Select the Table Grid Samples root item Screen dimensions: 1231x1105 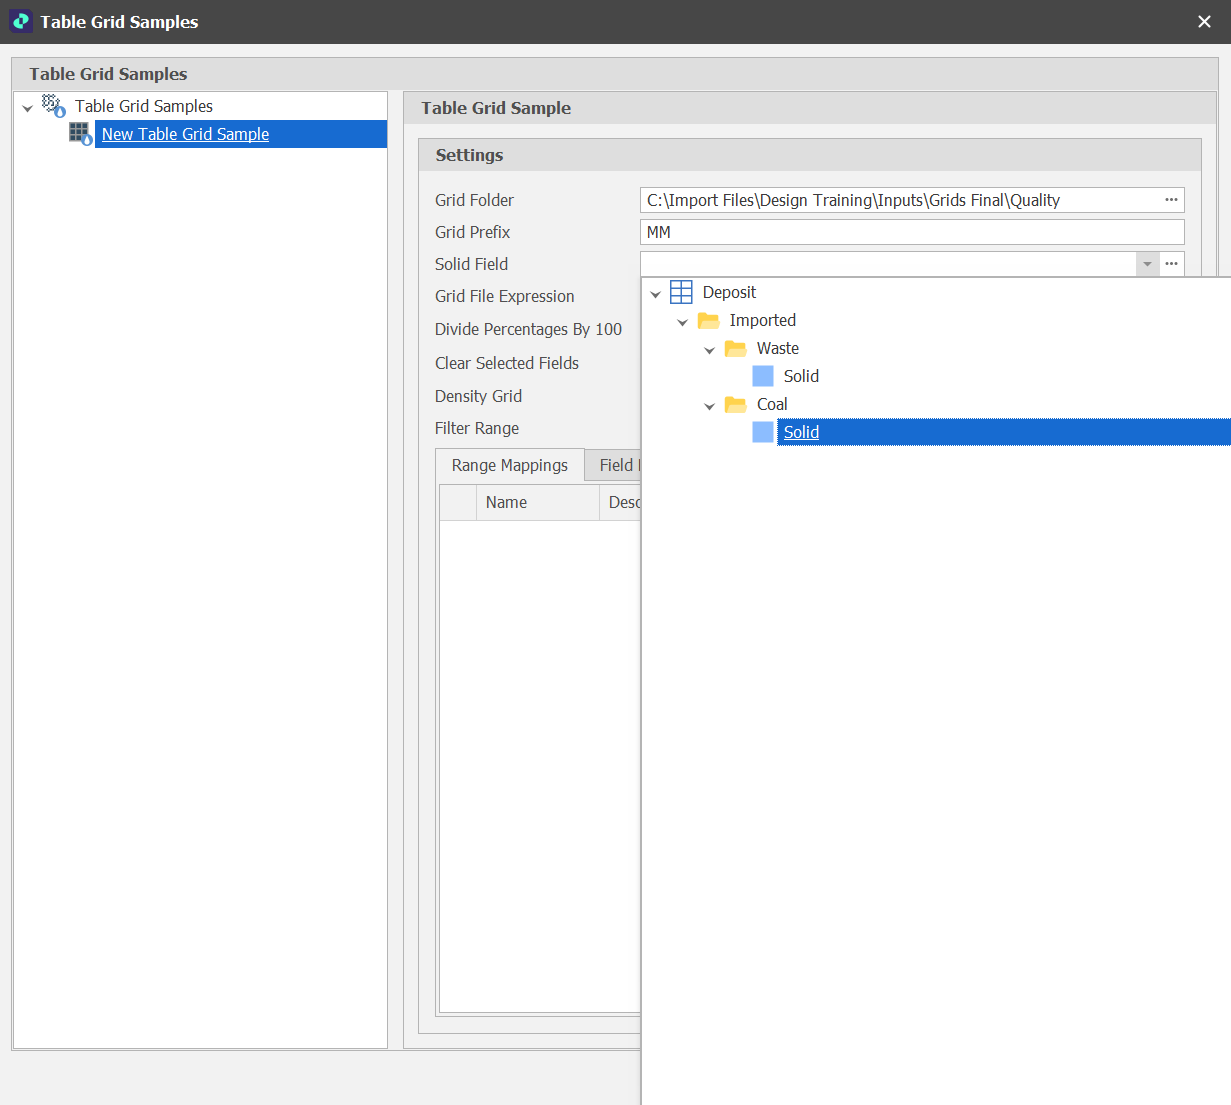pyautogui.click(x=144, y=106)
